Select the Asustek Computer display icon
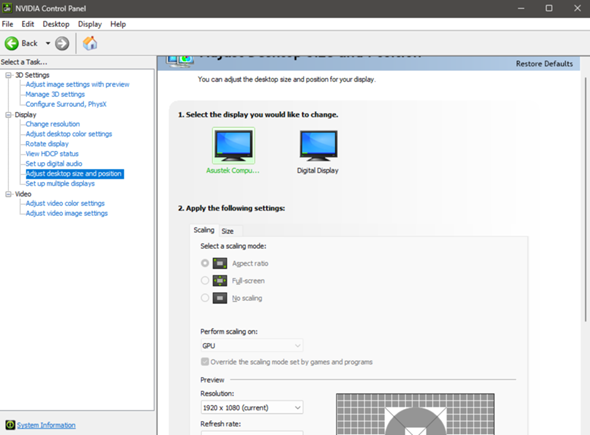 (233, 145)
